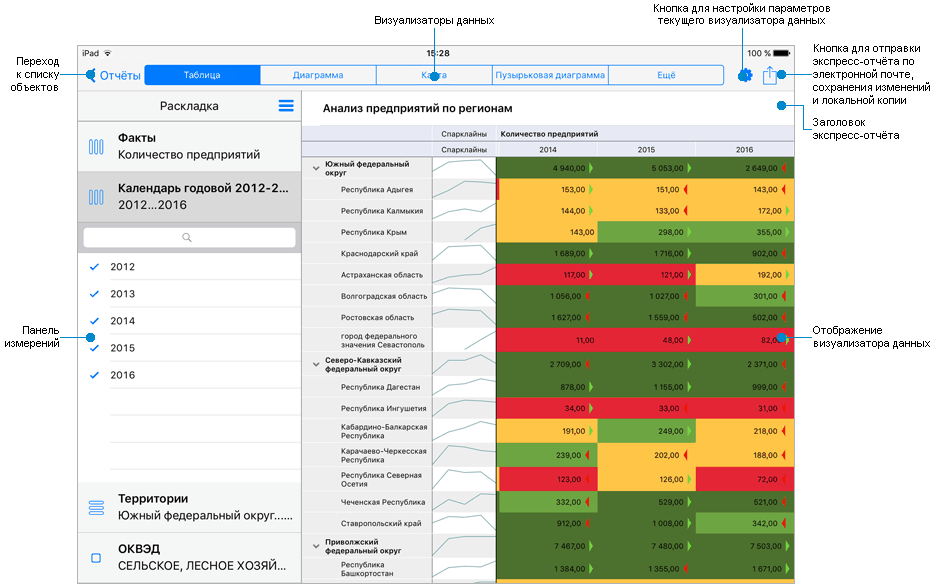Uncheck year 2012 in calendar list
937x584 pixels.
pos(95,267)
